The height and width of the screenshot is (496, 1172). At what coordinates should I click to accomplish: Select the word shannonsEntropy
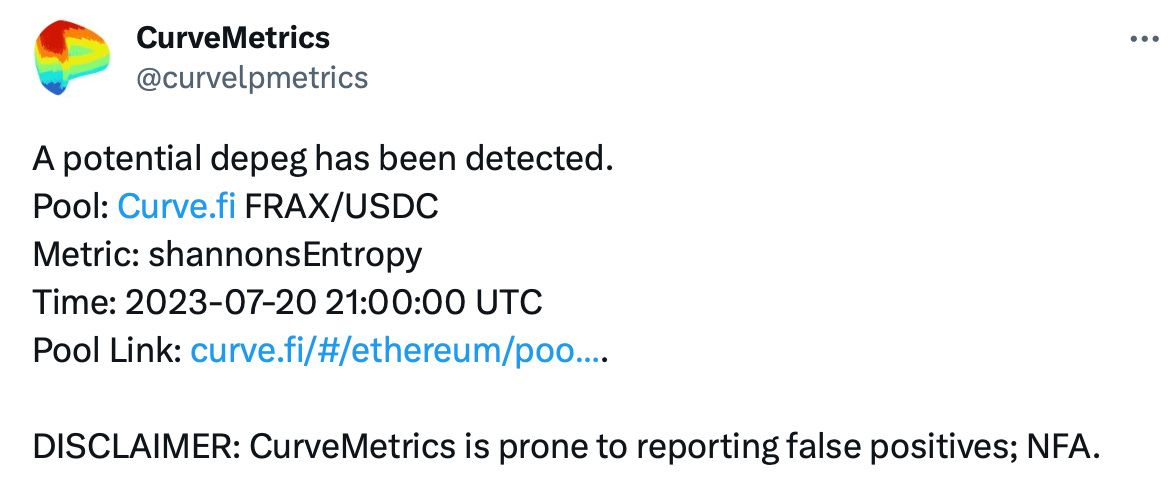tap(286, 256)
